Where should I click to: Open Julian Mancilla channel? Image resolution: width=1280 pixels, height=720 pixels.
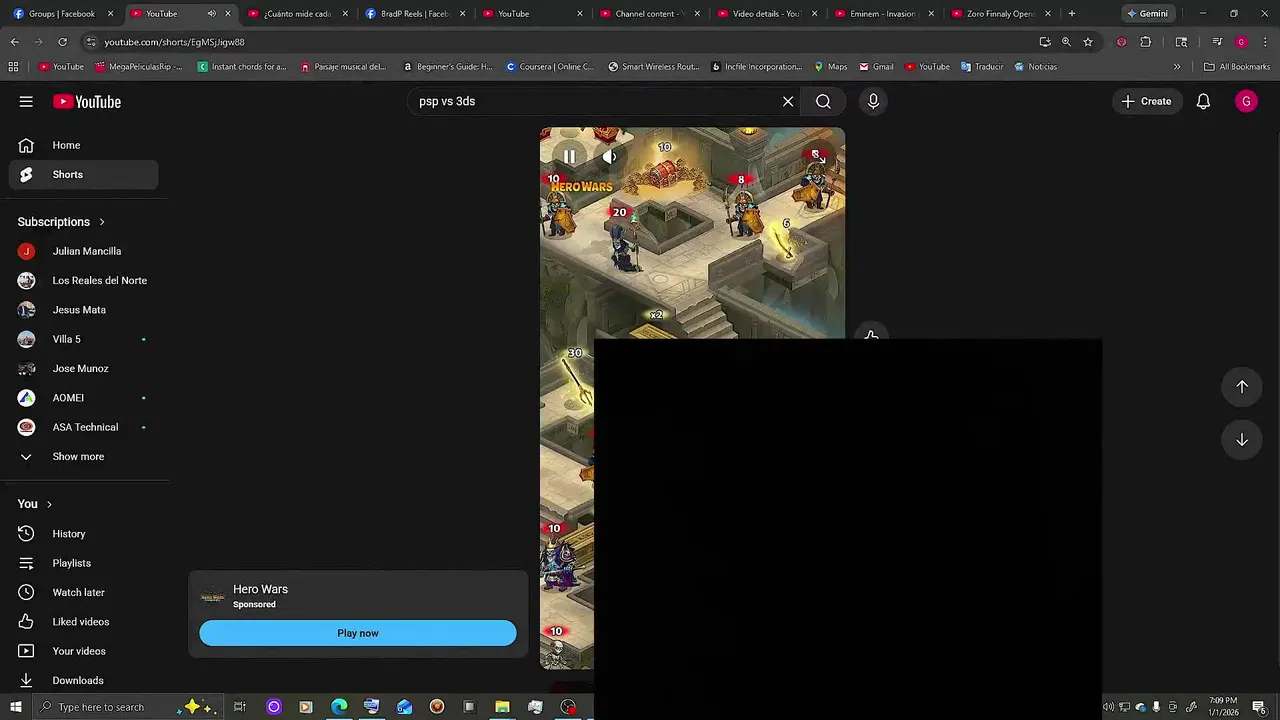(84, 251)
